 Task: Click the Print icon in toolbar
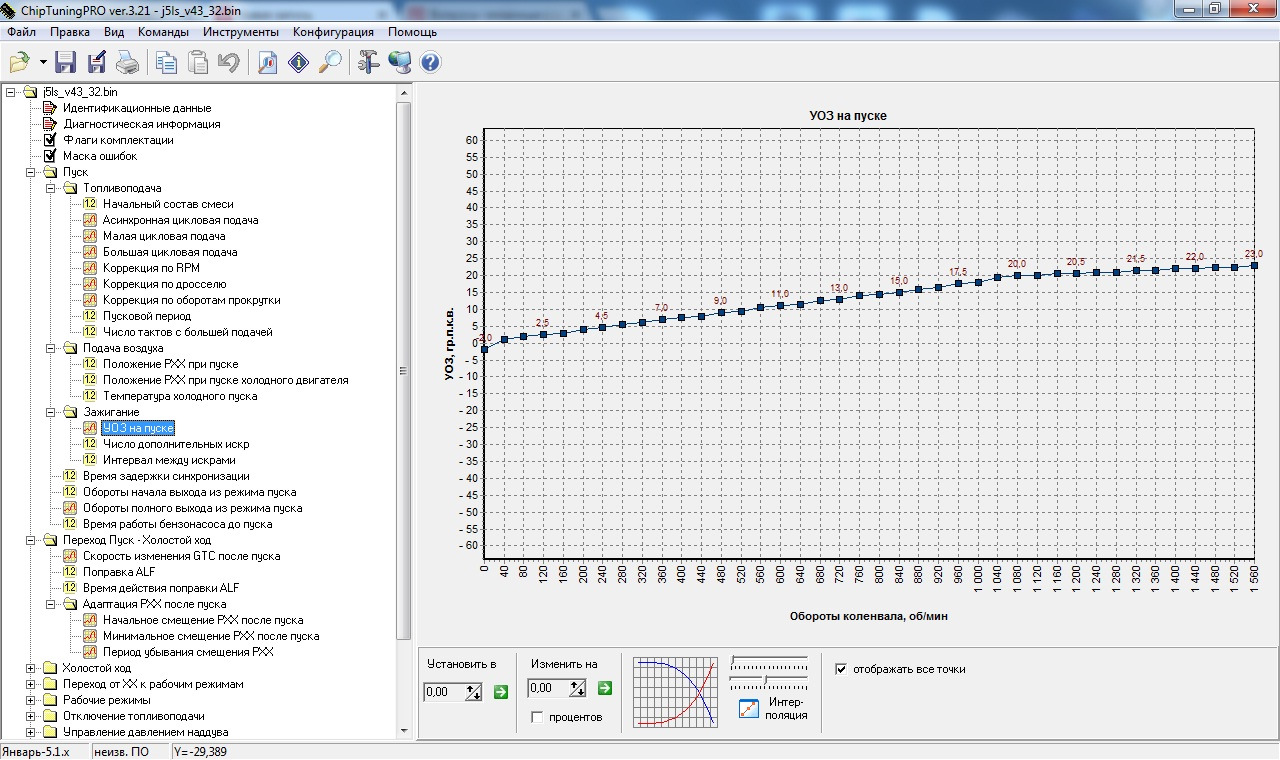click(x=127, y=62)
